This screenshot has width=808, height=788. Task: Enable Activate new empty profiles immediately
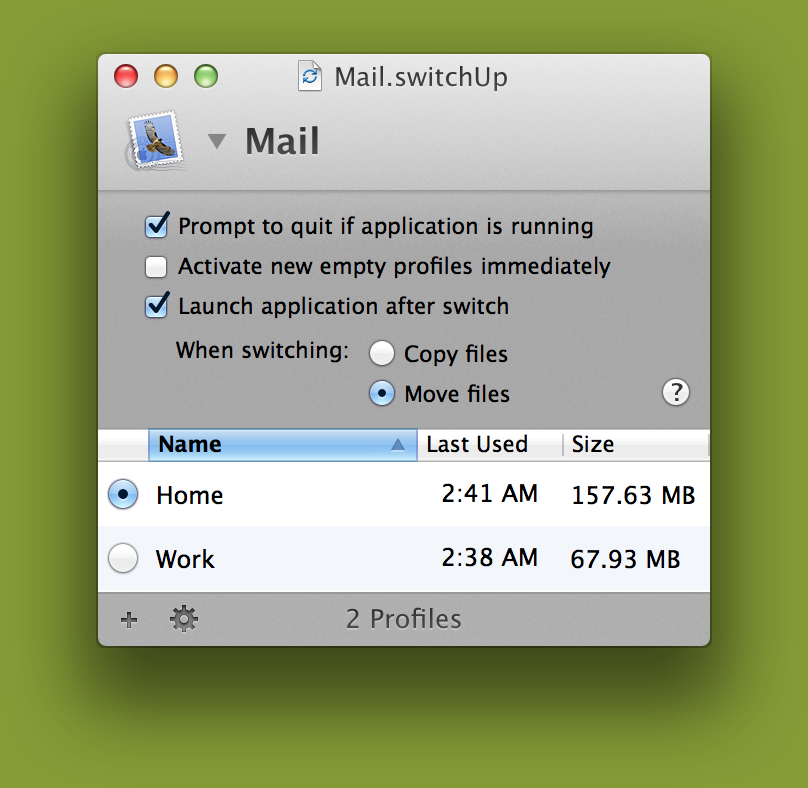[157, 267]
